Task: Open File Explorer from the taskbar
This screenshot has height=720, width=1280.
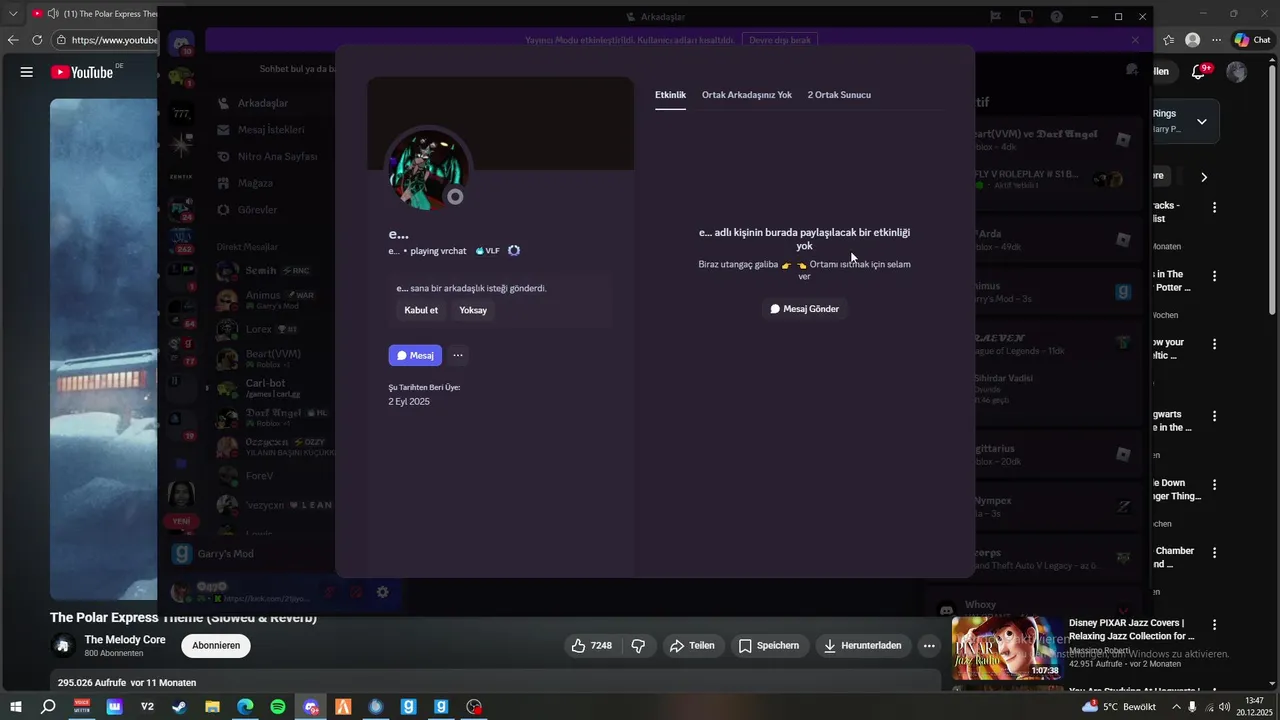Action: point(212,707)
